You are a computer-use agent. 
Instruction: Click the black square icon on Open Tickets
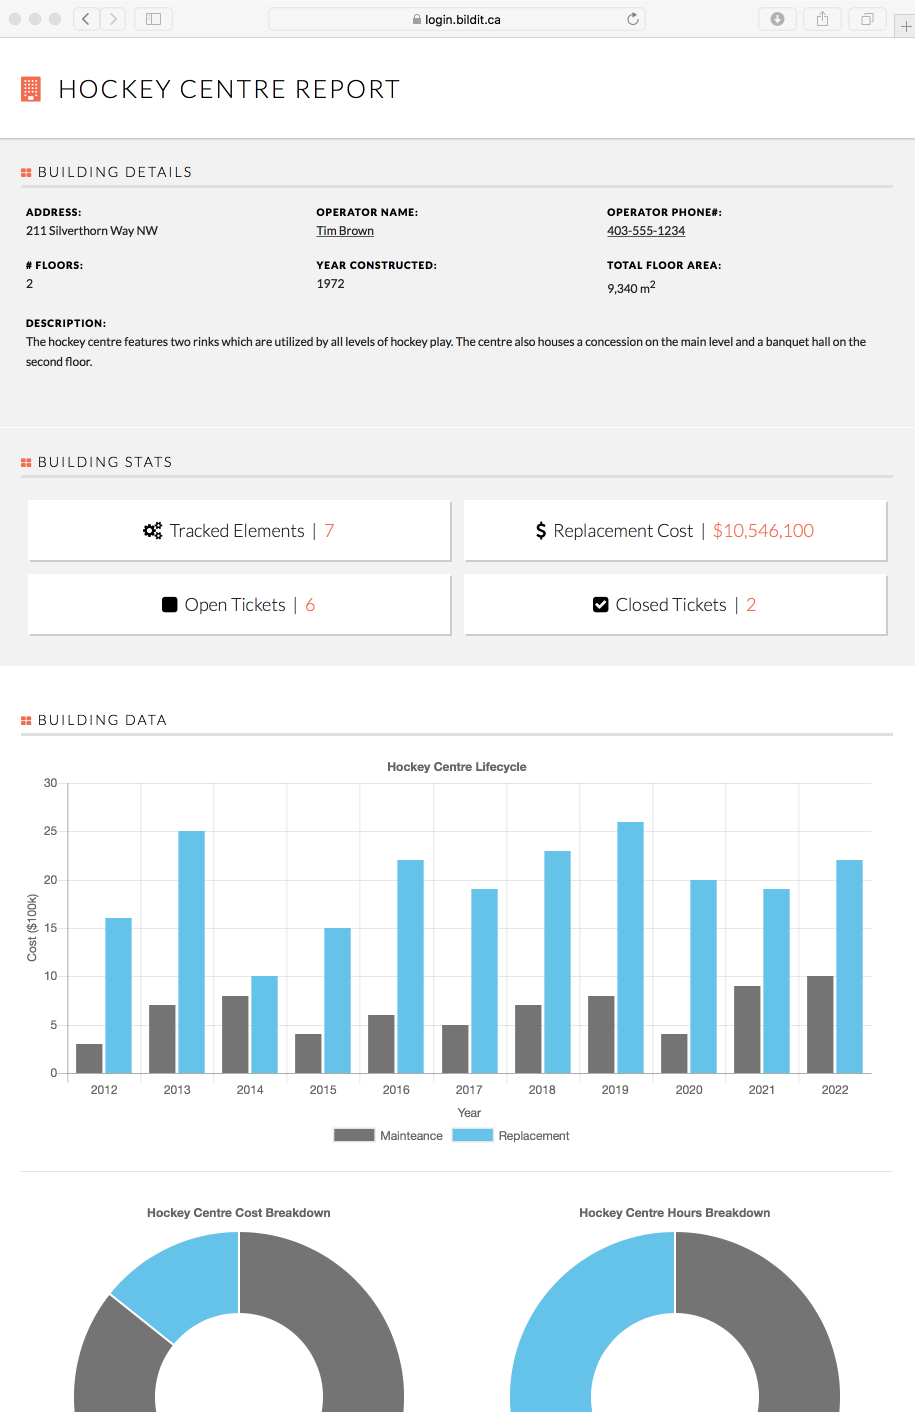[170, 605]
